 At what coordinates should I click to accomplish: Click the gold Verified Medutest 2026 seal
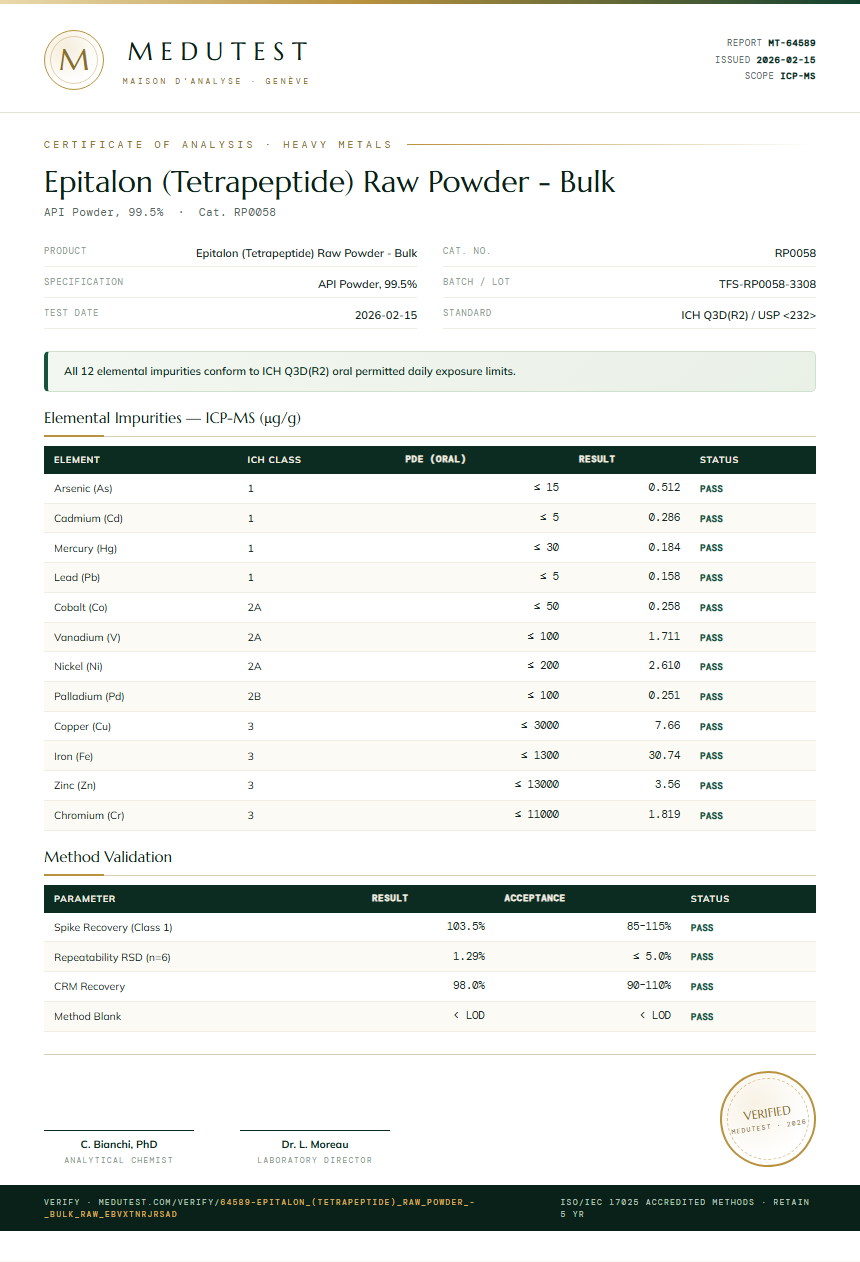(x=768, y=1118)
